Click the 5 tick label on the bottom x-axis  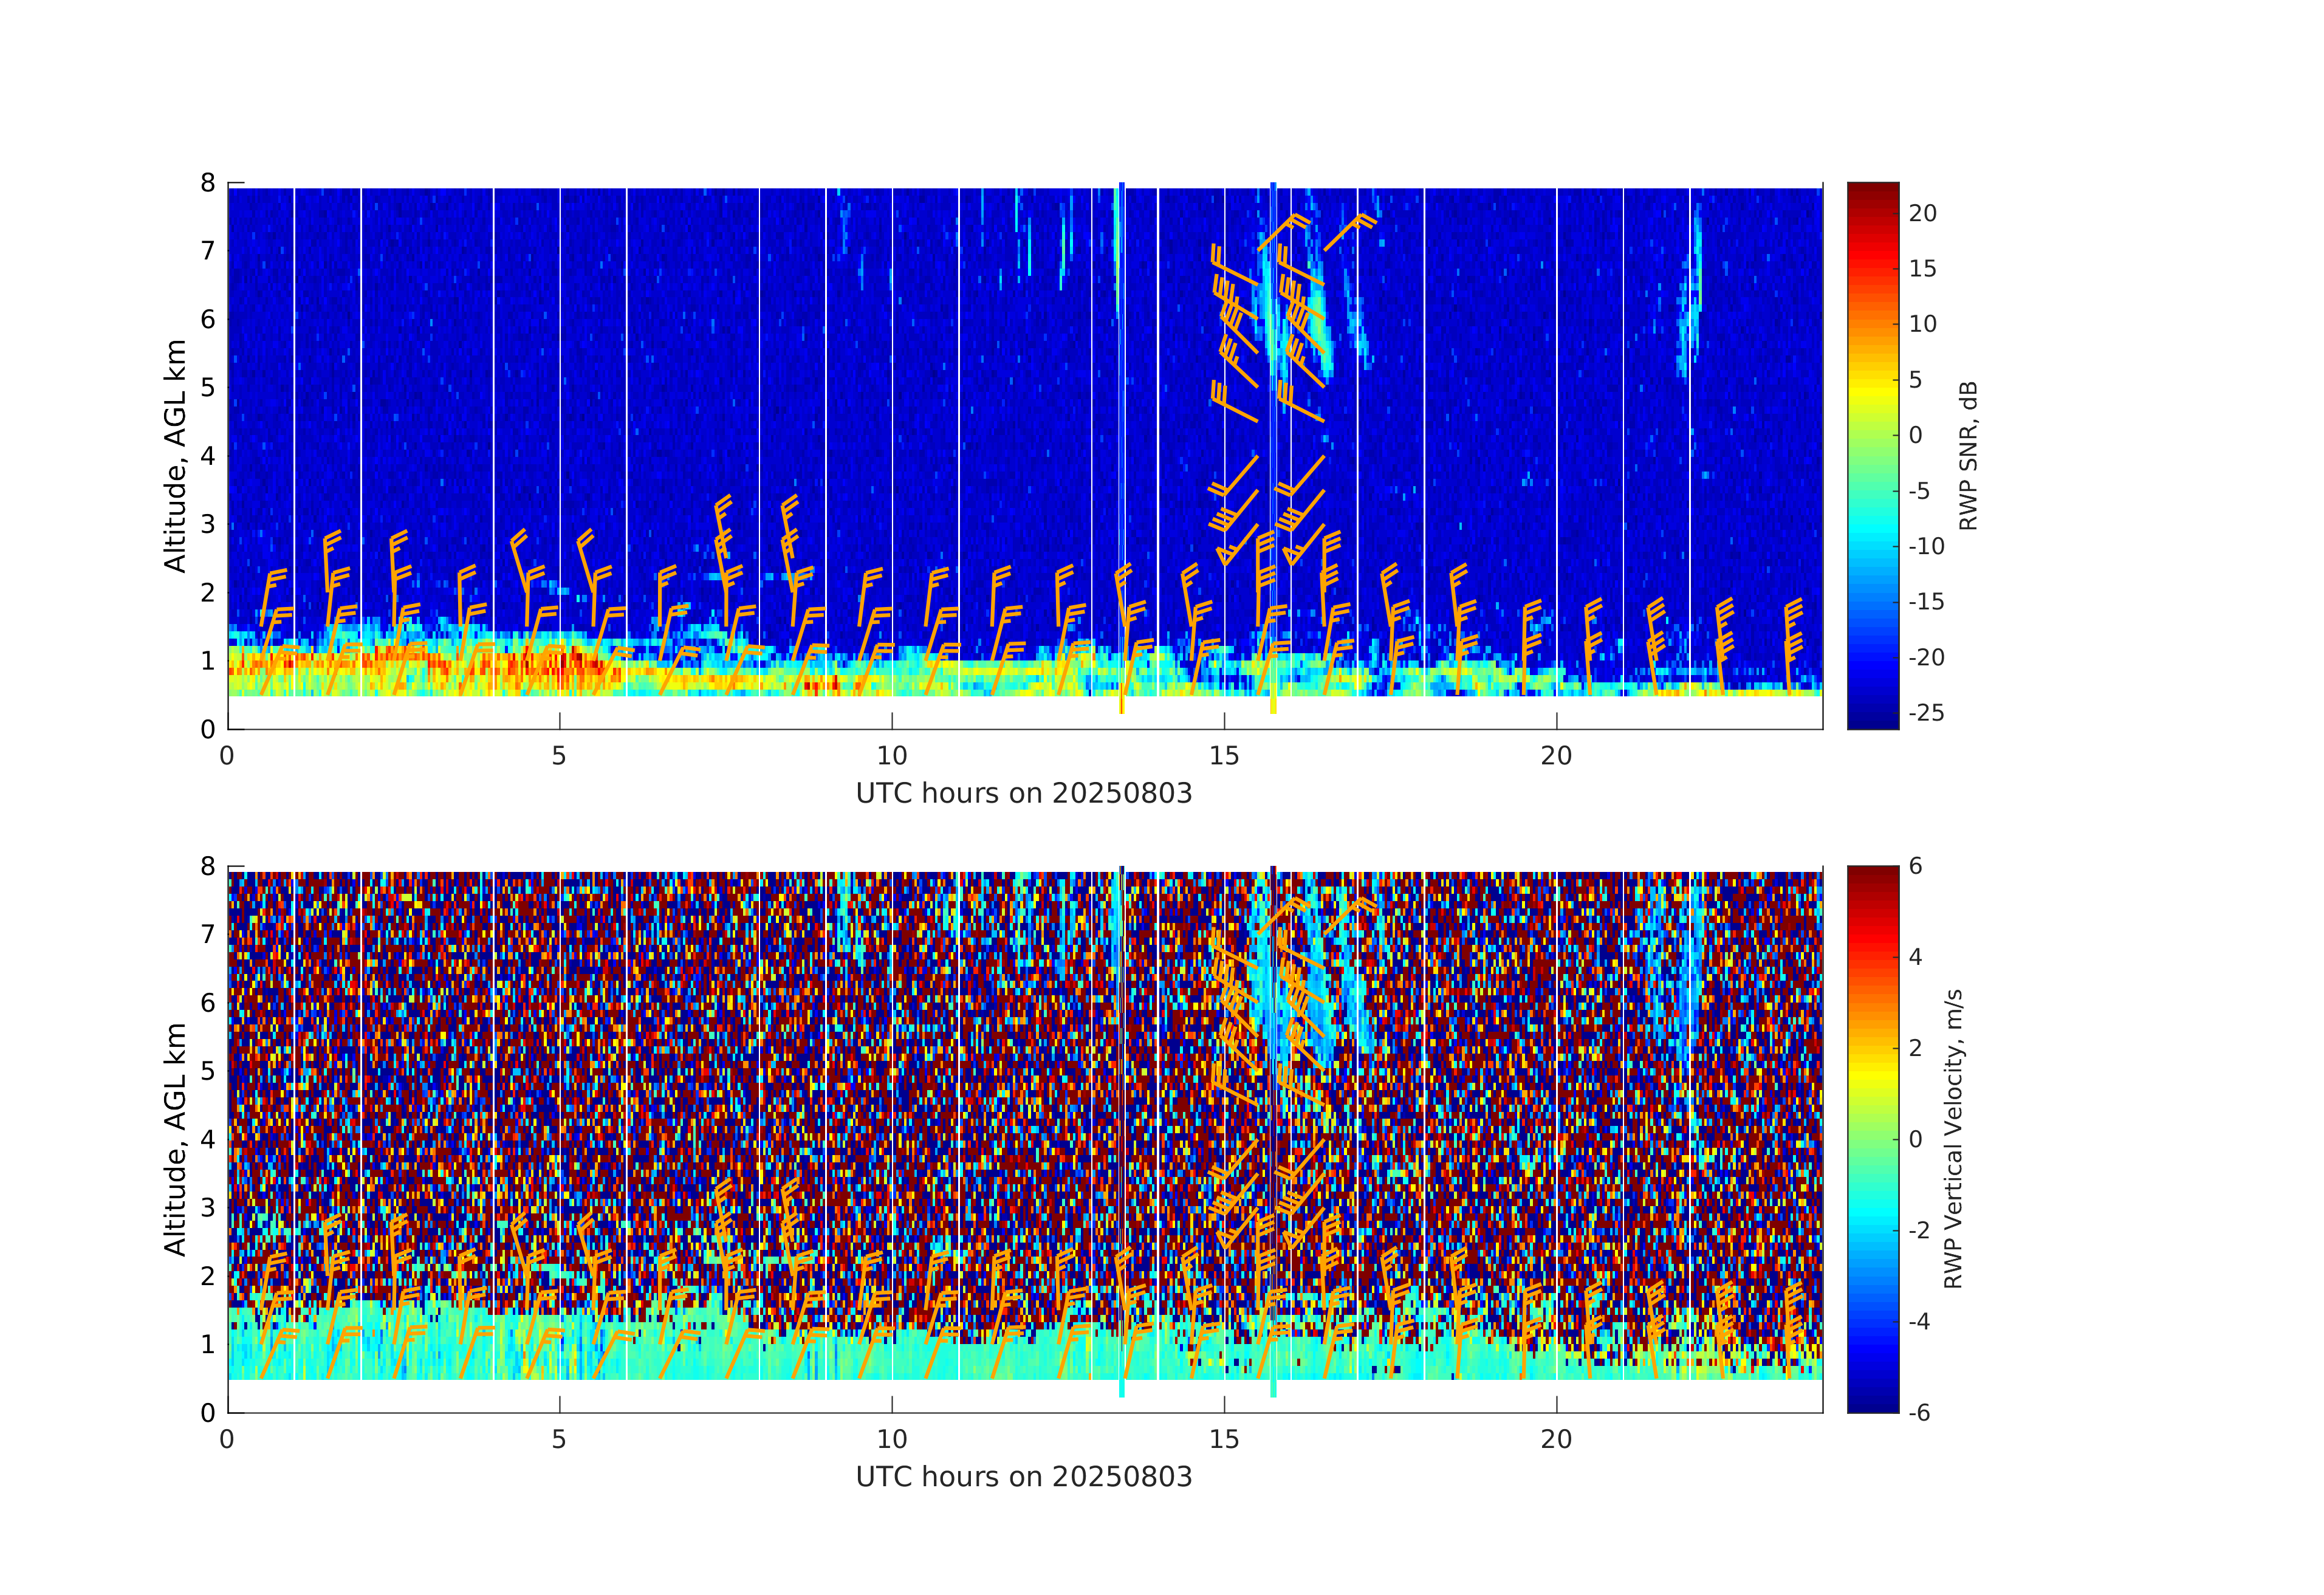[x=559, y=1439]
